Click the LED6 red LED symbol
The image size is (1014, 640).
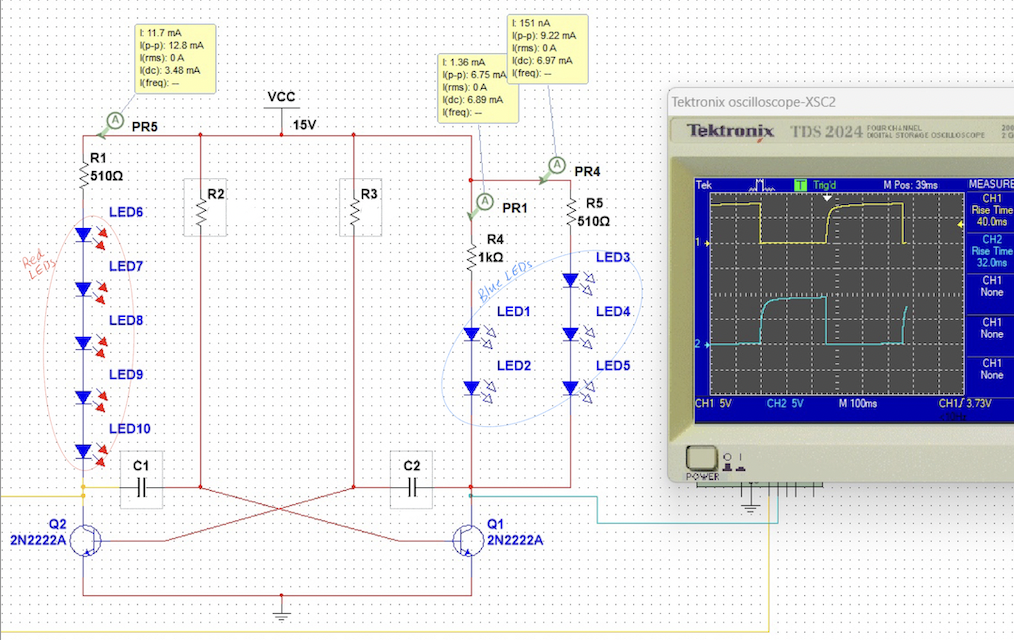pos(82,232)
